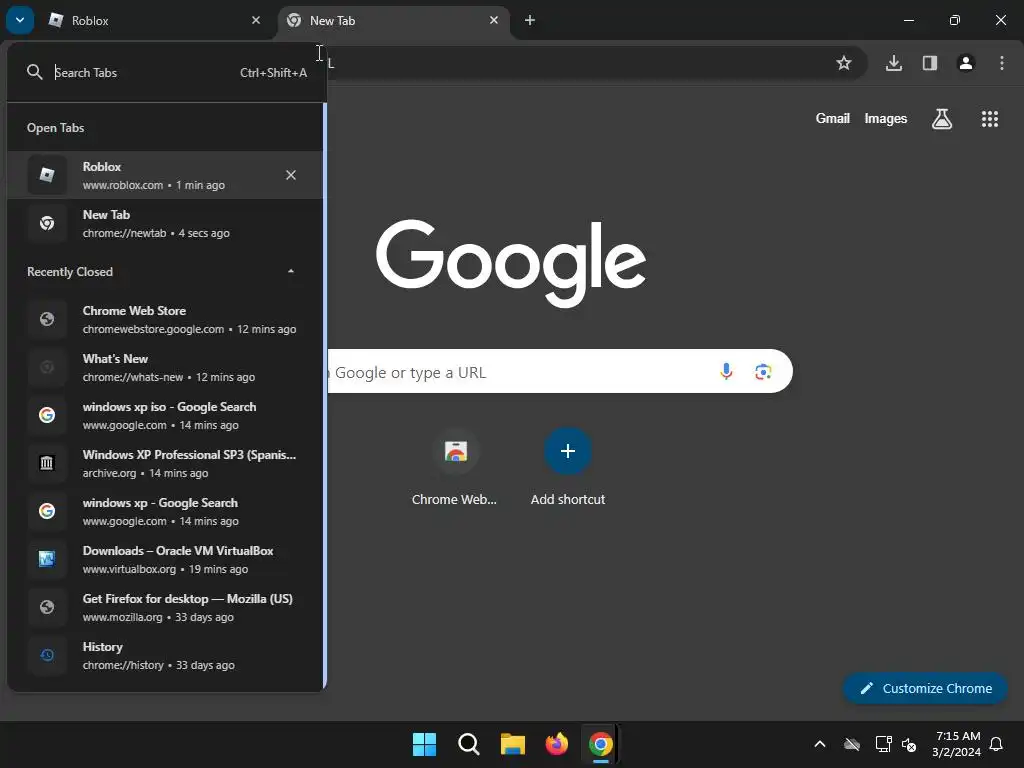
Task: Reopen What's New recently closed tab
Action: coord(165,367)
